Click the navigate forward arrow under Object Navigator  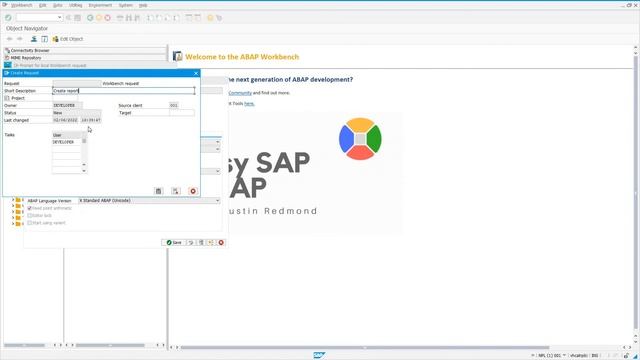19,39
